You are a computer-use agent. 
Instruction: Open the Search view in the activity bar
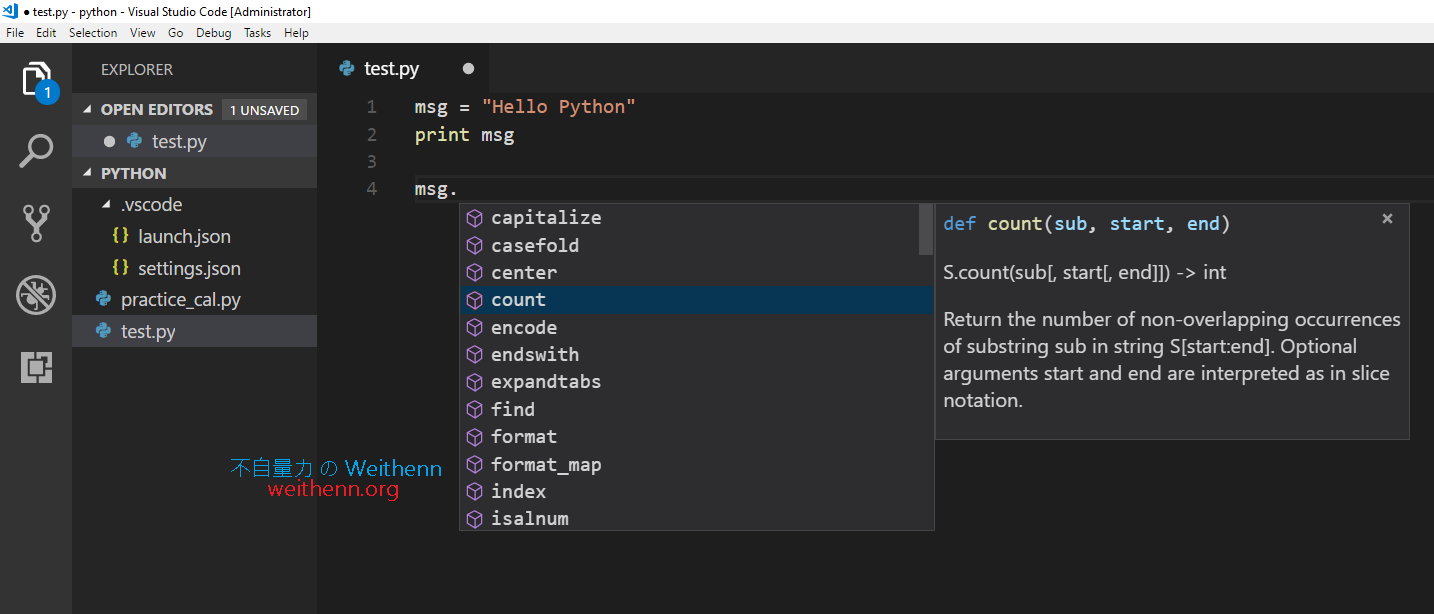point(36,151)
